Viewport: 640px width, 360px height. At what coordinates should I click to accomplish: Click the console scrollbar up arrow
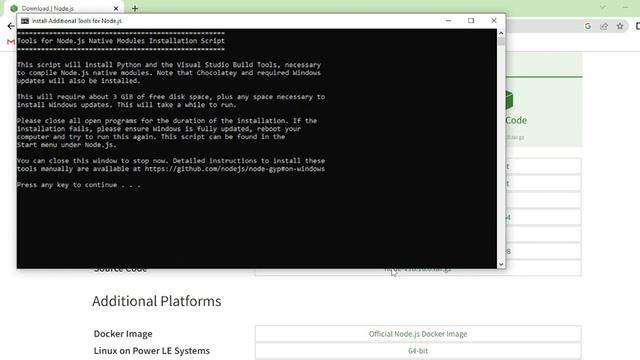coord(501,33)
